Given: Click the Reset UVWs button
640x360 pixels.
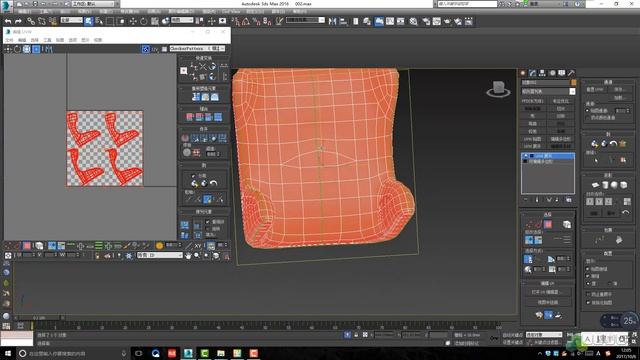Looking at the screenshot, I should click(595, 89).
